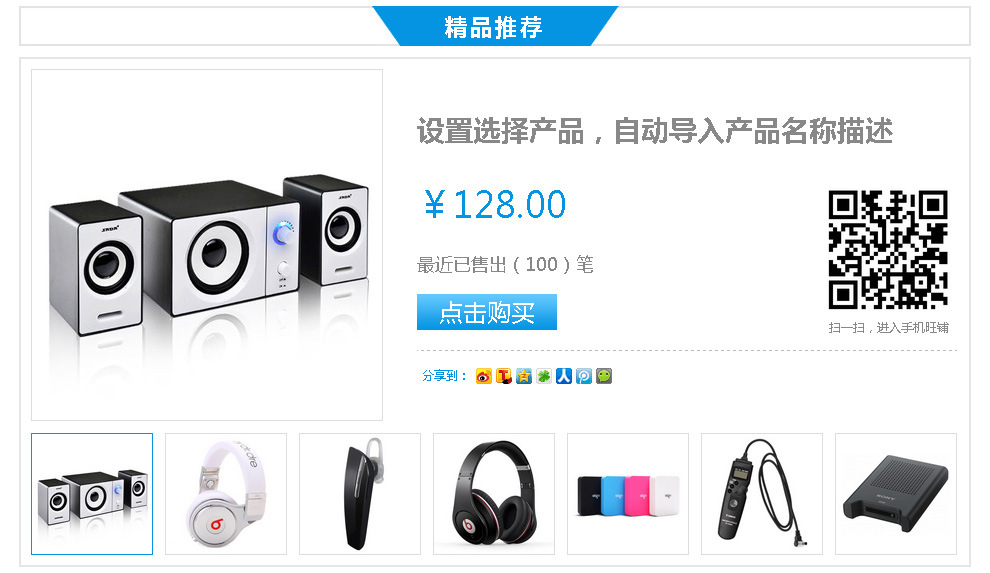Select the Canon remote shutter thumbnail

[762, 494]
